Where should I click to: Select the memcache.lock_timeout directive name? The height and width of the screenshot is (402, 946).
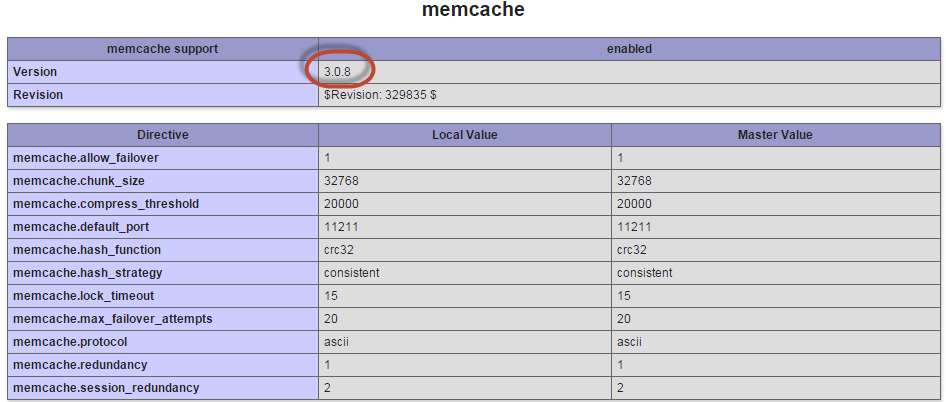coord(83,296)
